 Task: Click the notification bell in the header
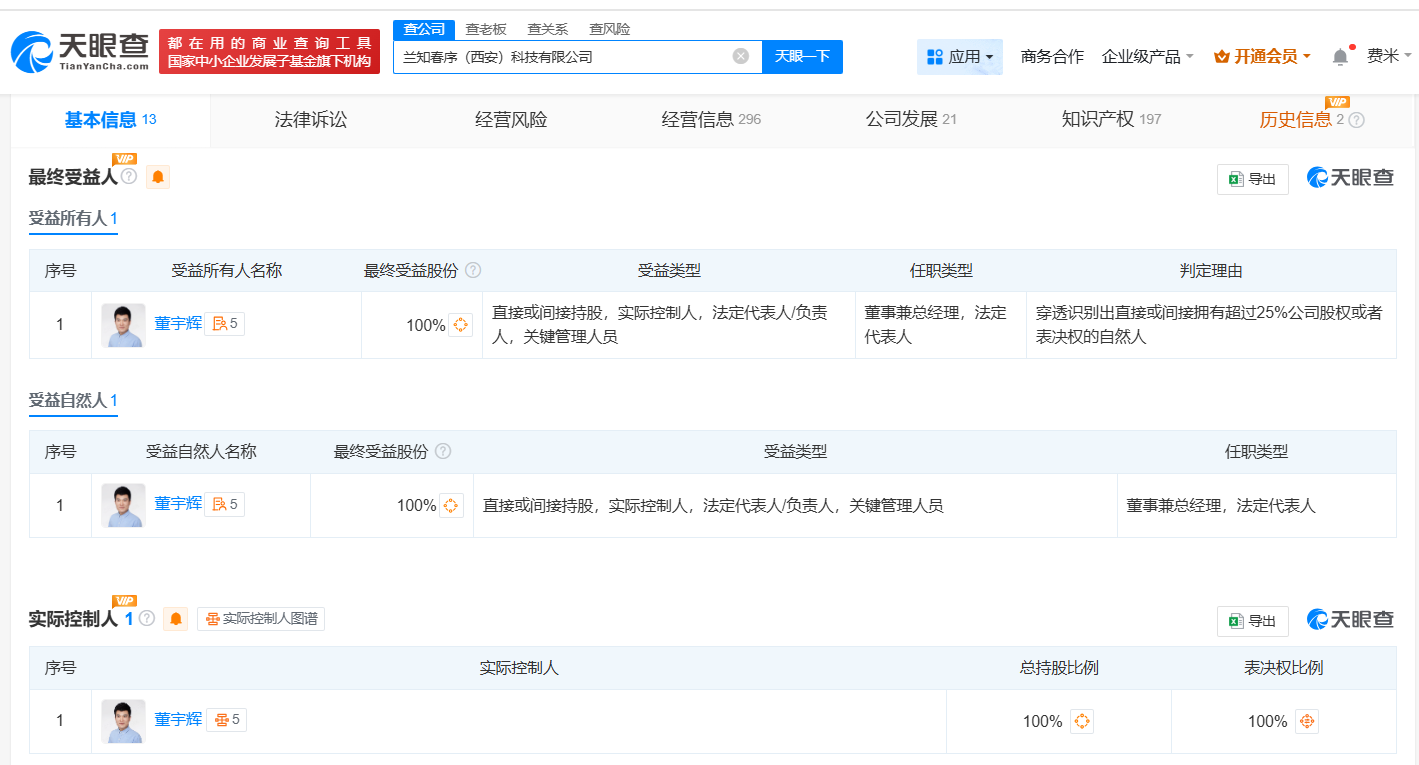1340,57
